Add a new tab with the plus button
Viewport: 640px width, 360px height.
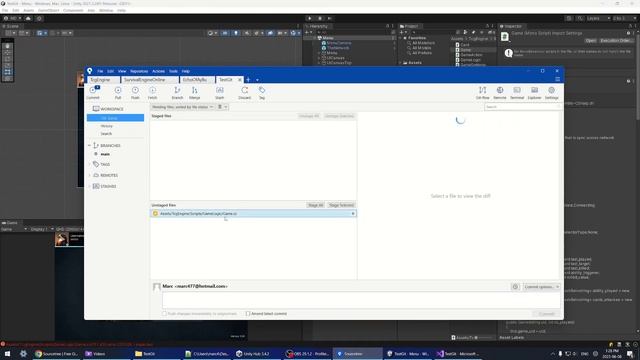tap(248, 80)
